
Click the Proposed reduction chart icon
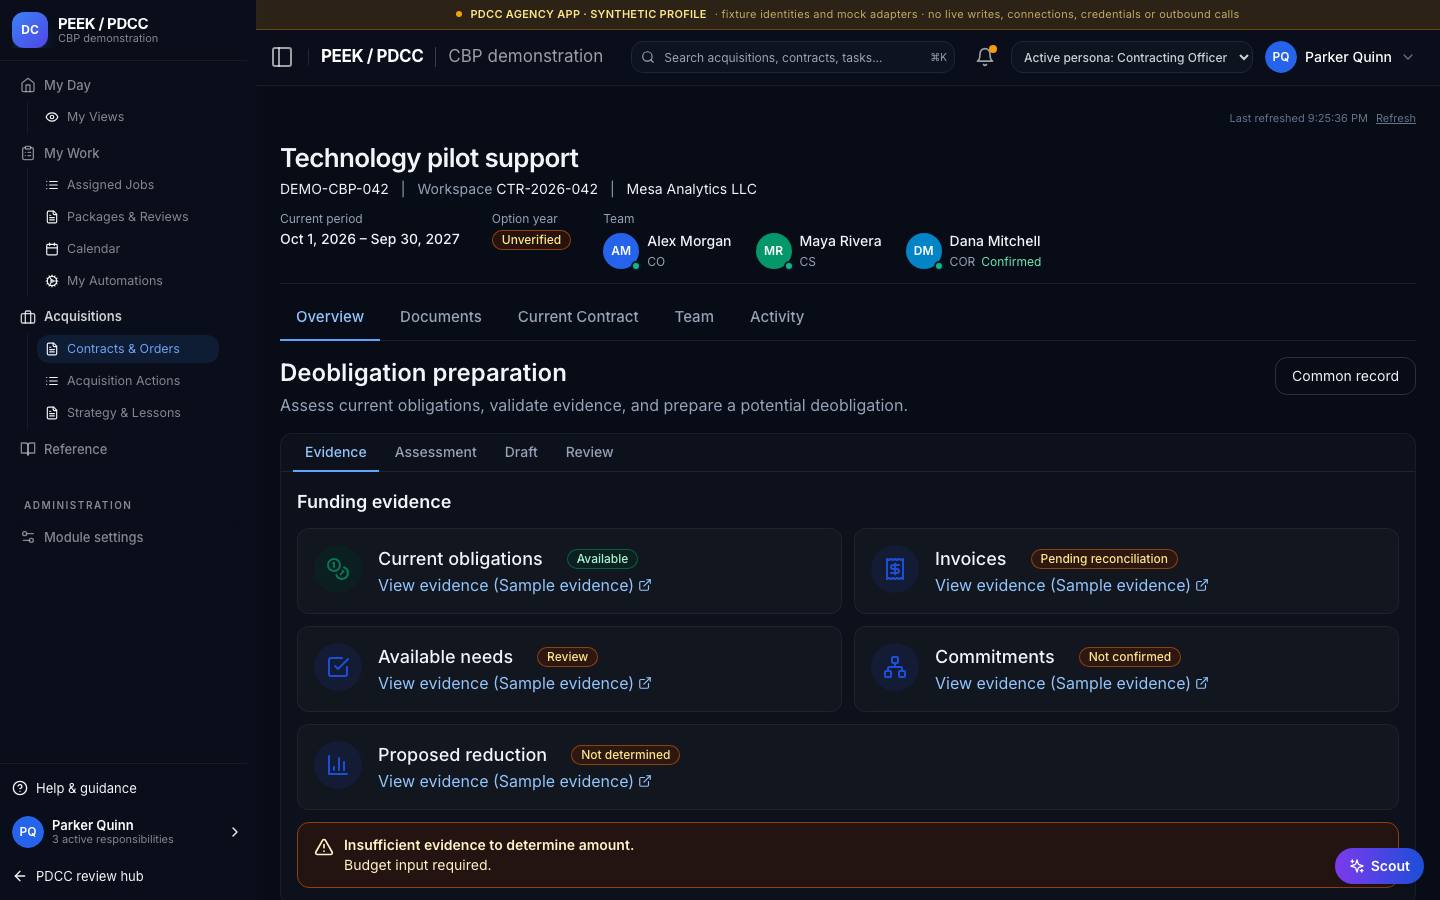tap(338, 766)
